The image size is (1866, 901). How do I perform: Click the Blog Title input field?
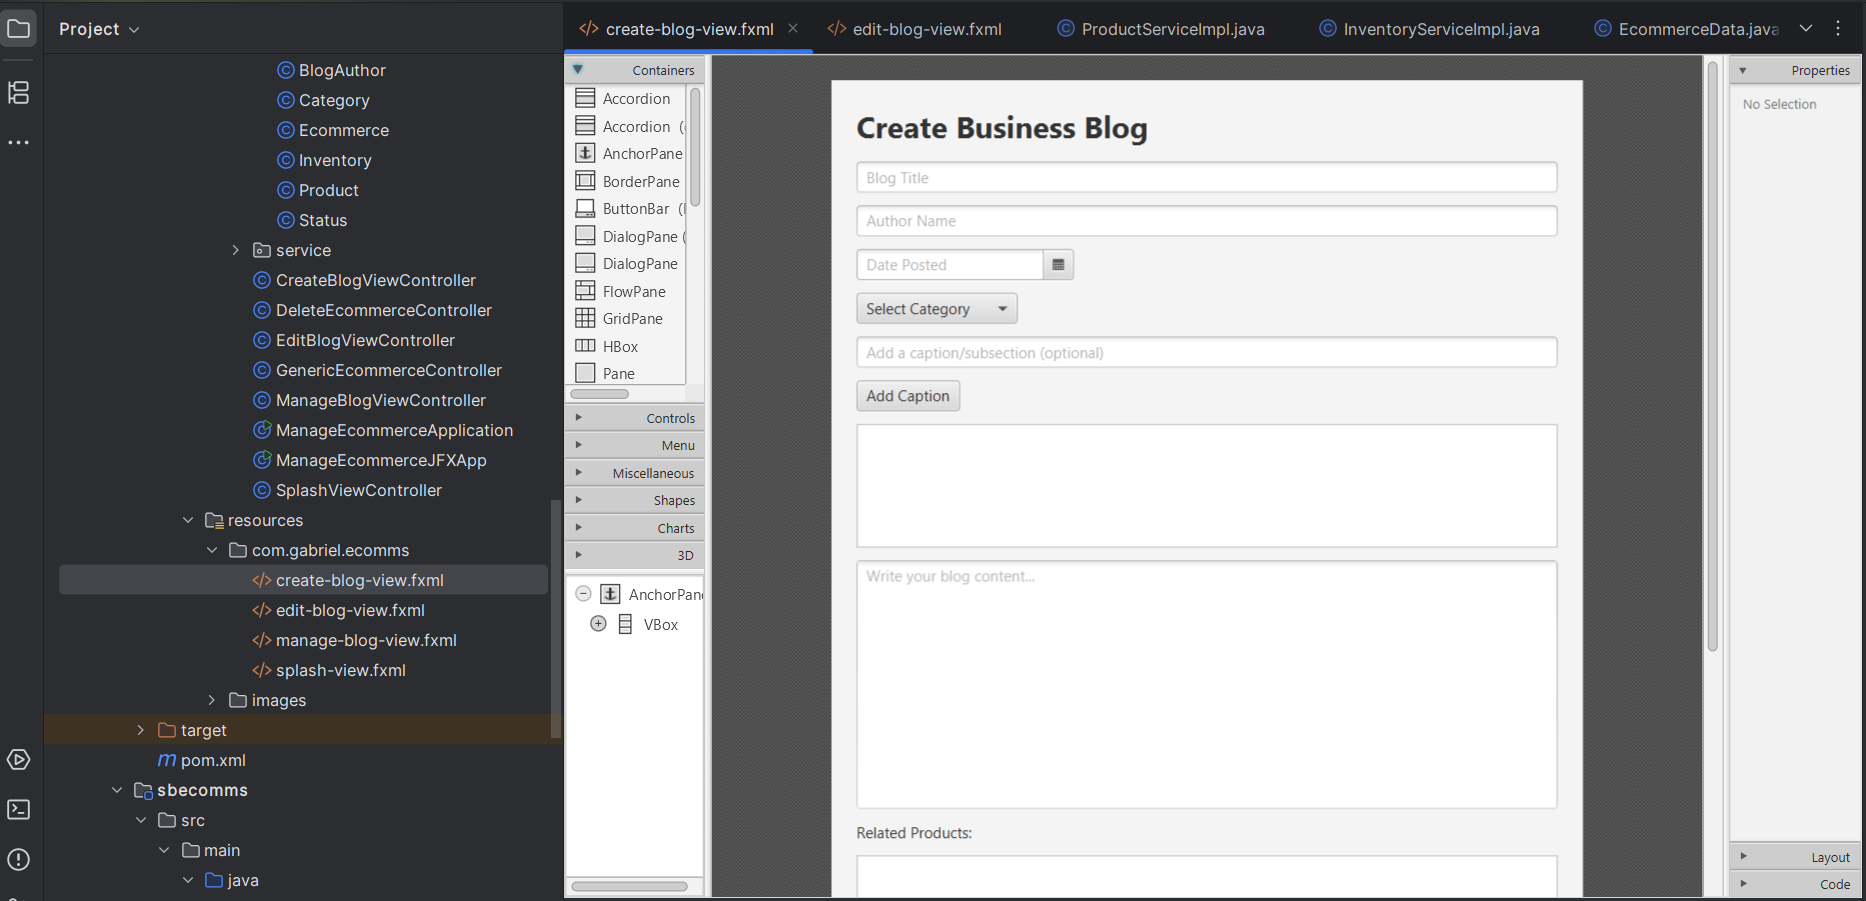point(1206,178)
